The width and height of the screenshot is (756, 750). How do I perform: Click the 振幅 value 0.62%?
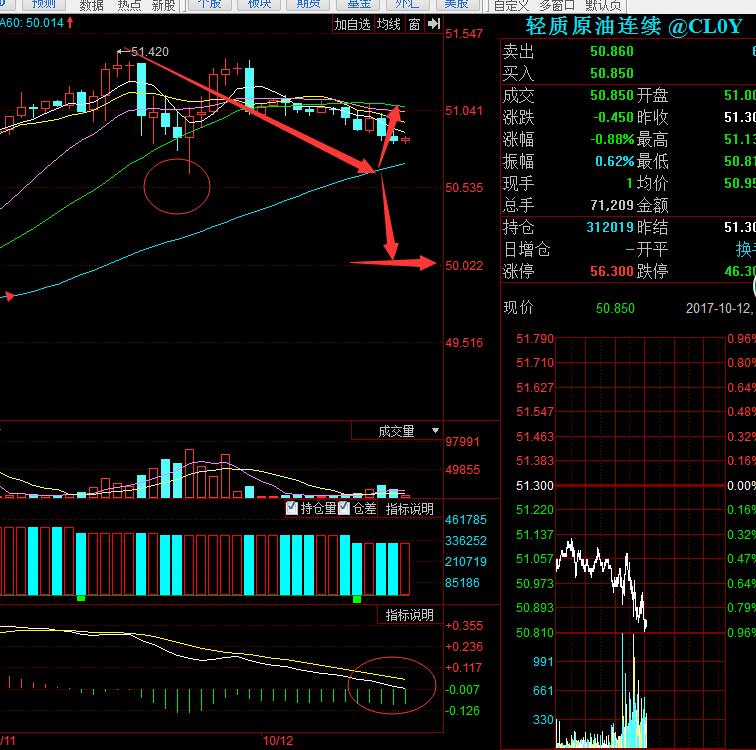point(614,161)
